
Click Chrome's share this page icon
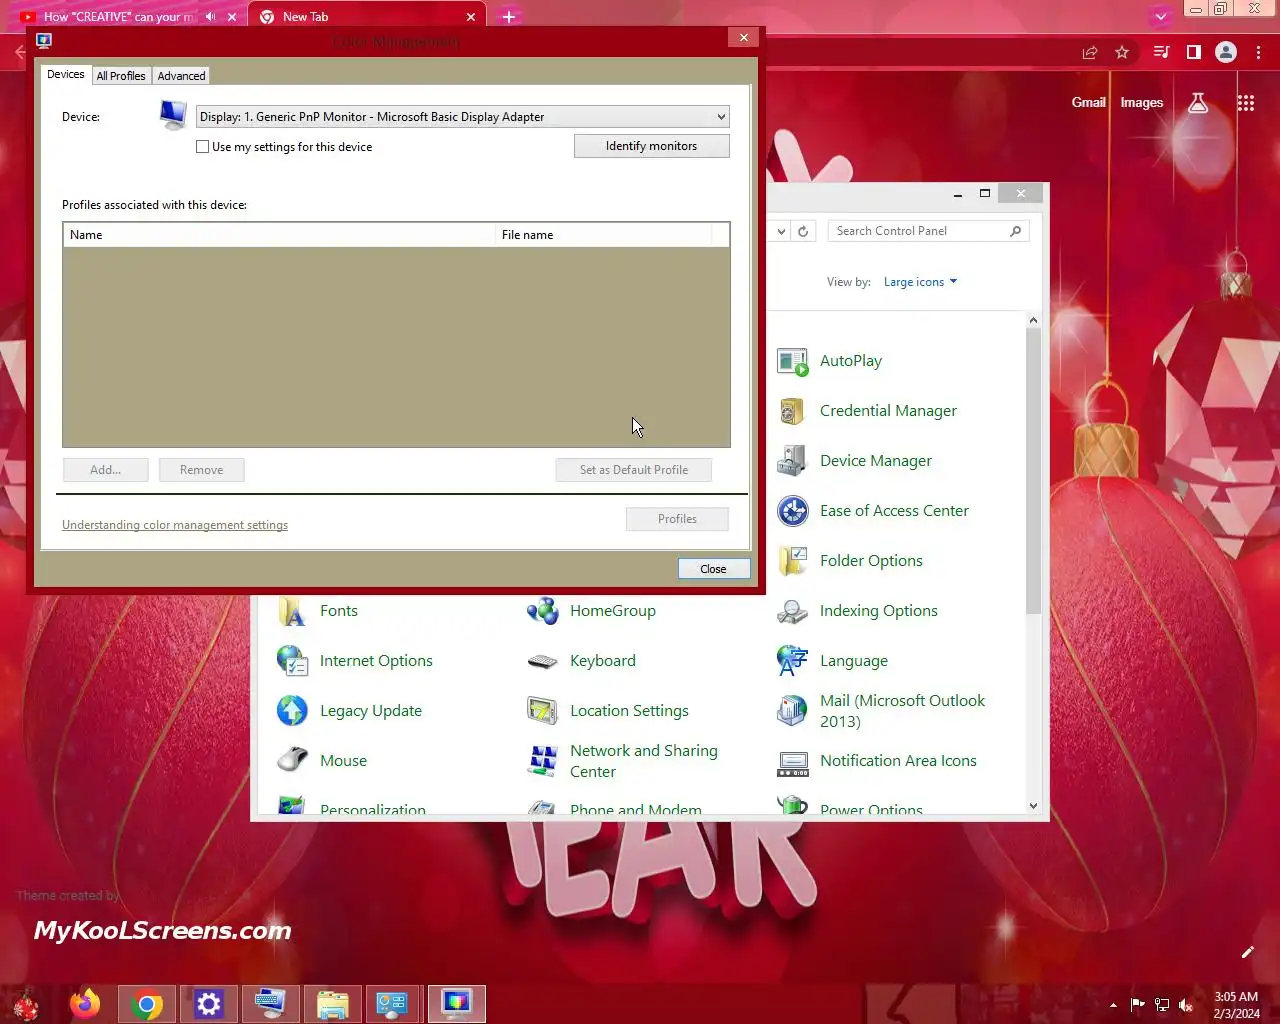[1090, 53]
